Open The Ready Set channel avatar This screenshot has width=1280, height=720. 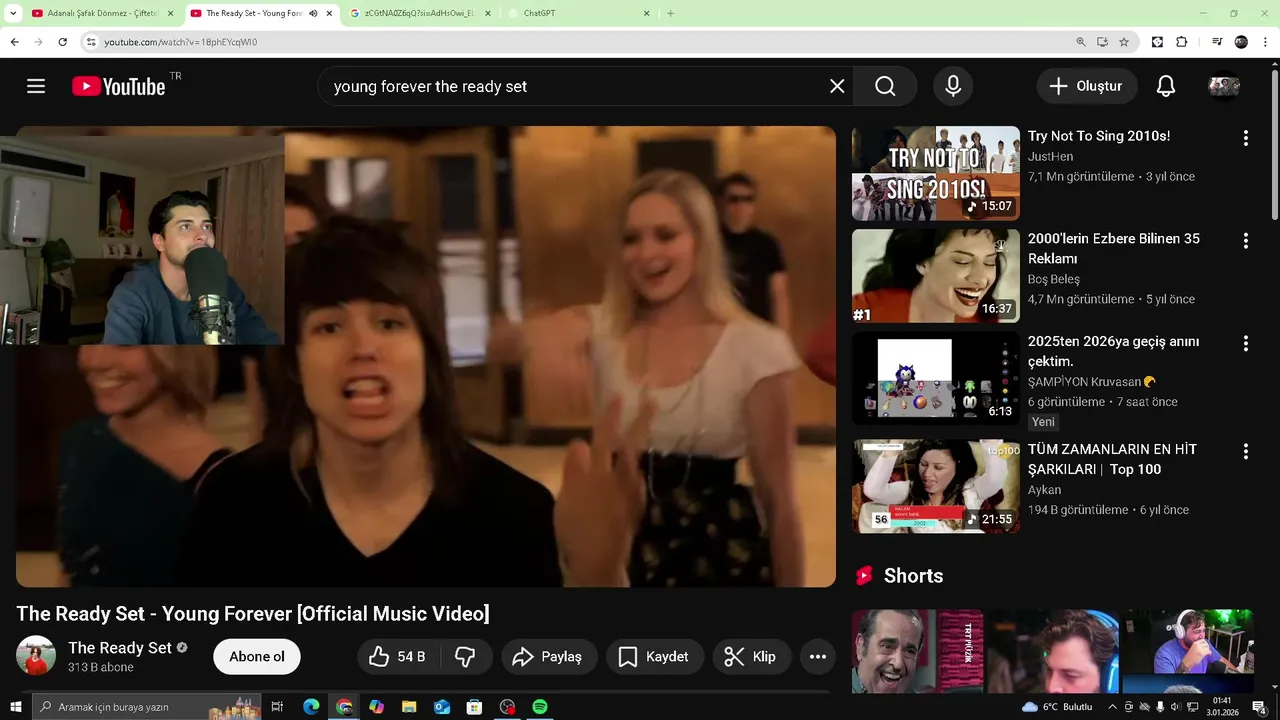click(x=36, y=655)
